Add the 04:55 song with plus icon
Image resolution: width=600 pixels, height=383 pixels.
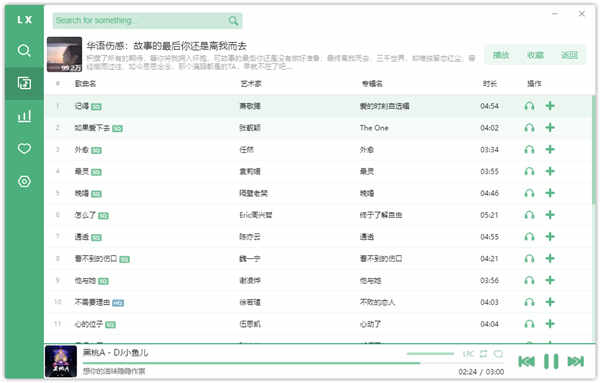coord(550,237)
